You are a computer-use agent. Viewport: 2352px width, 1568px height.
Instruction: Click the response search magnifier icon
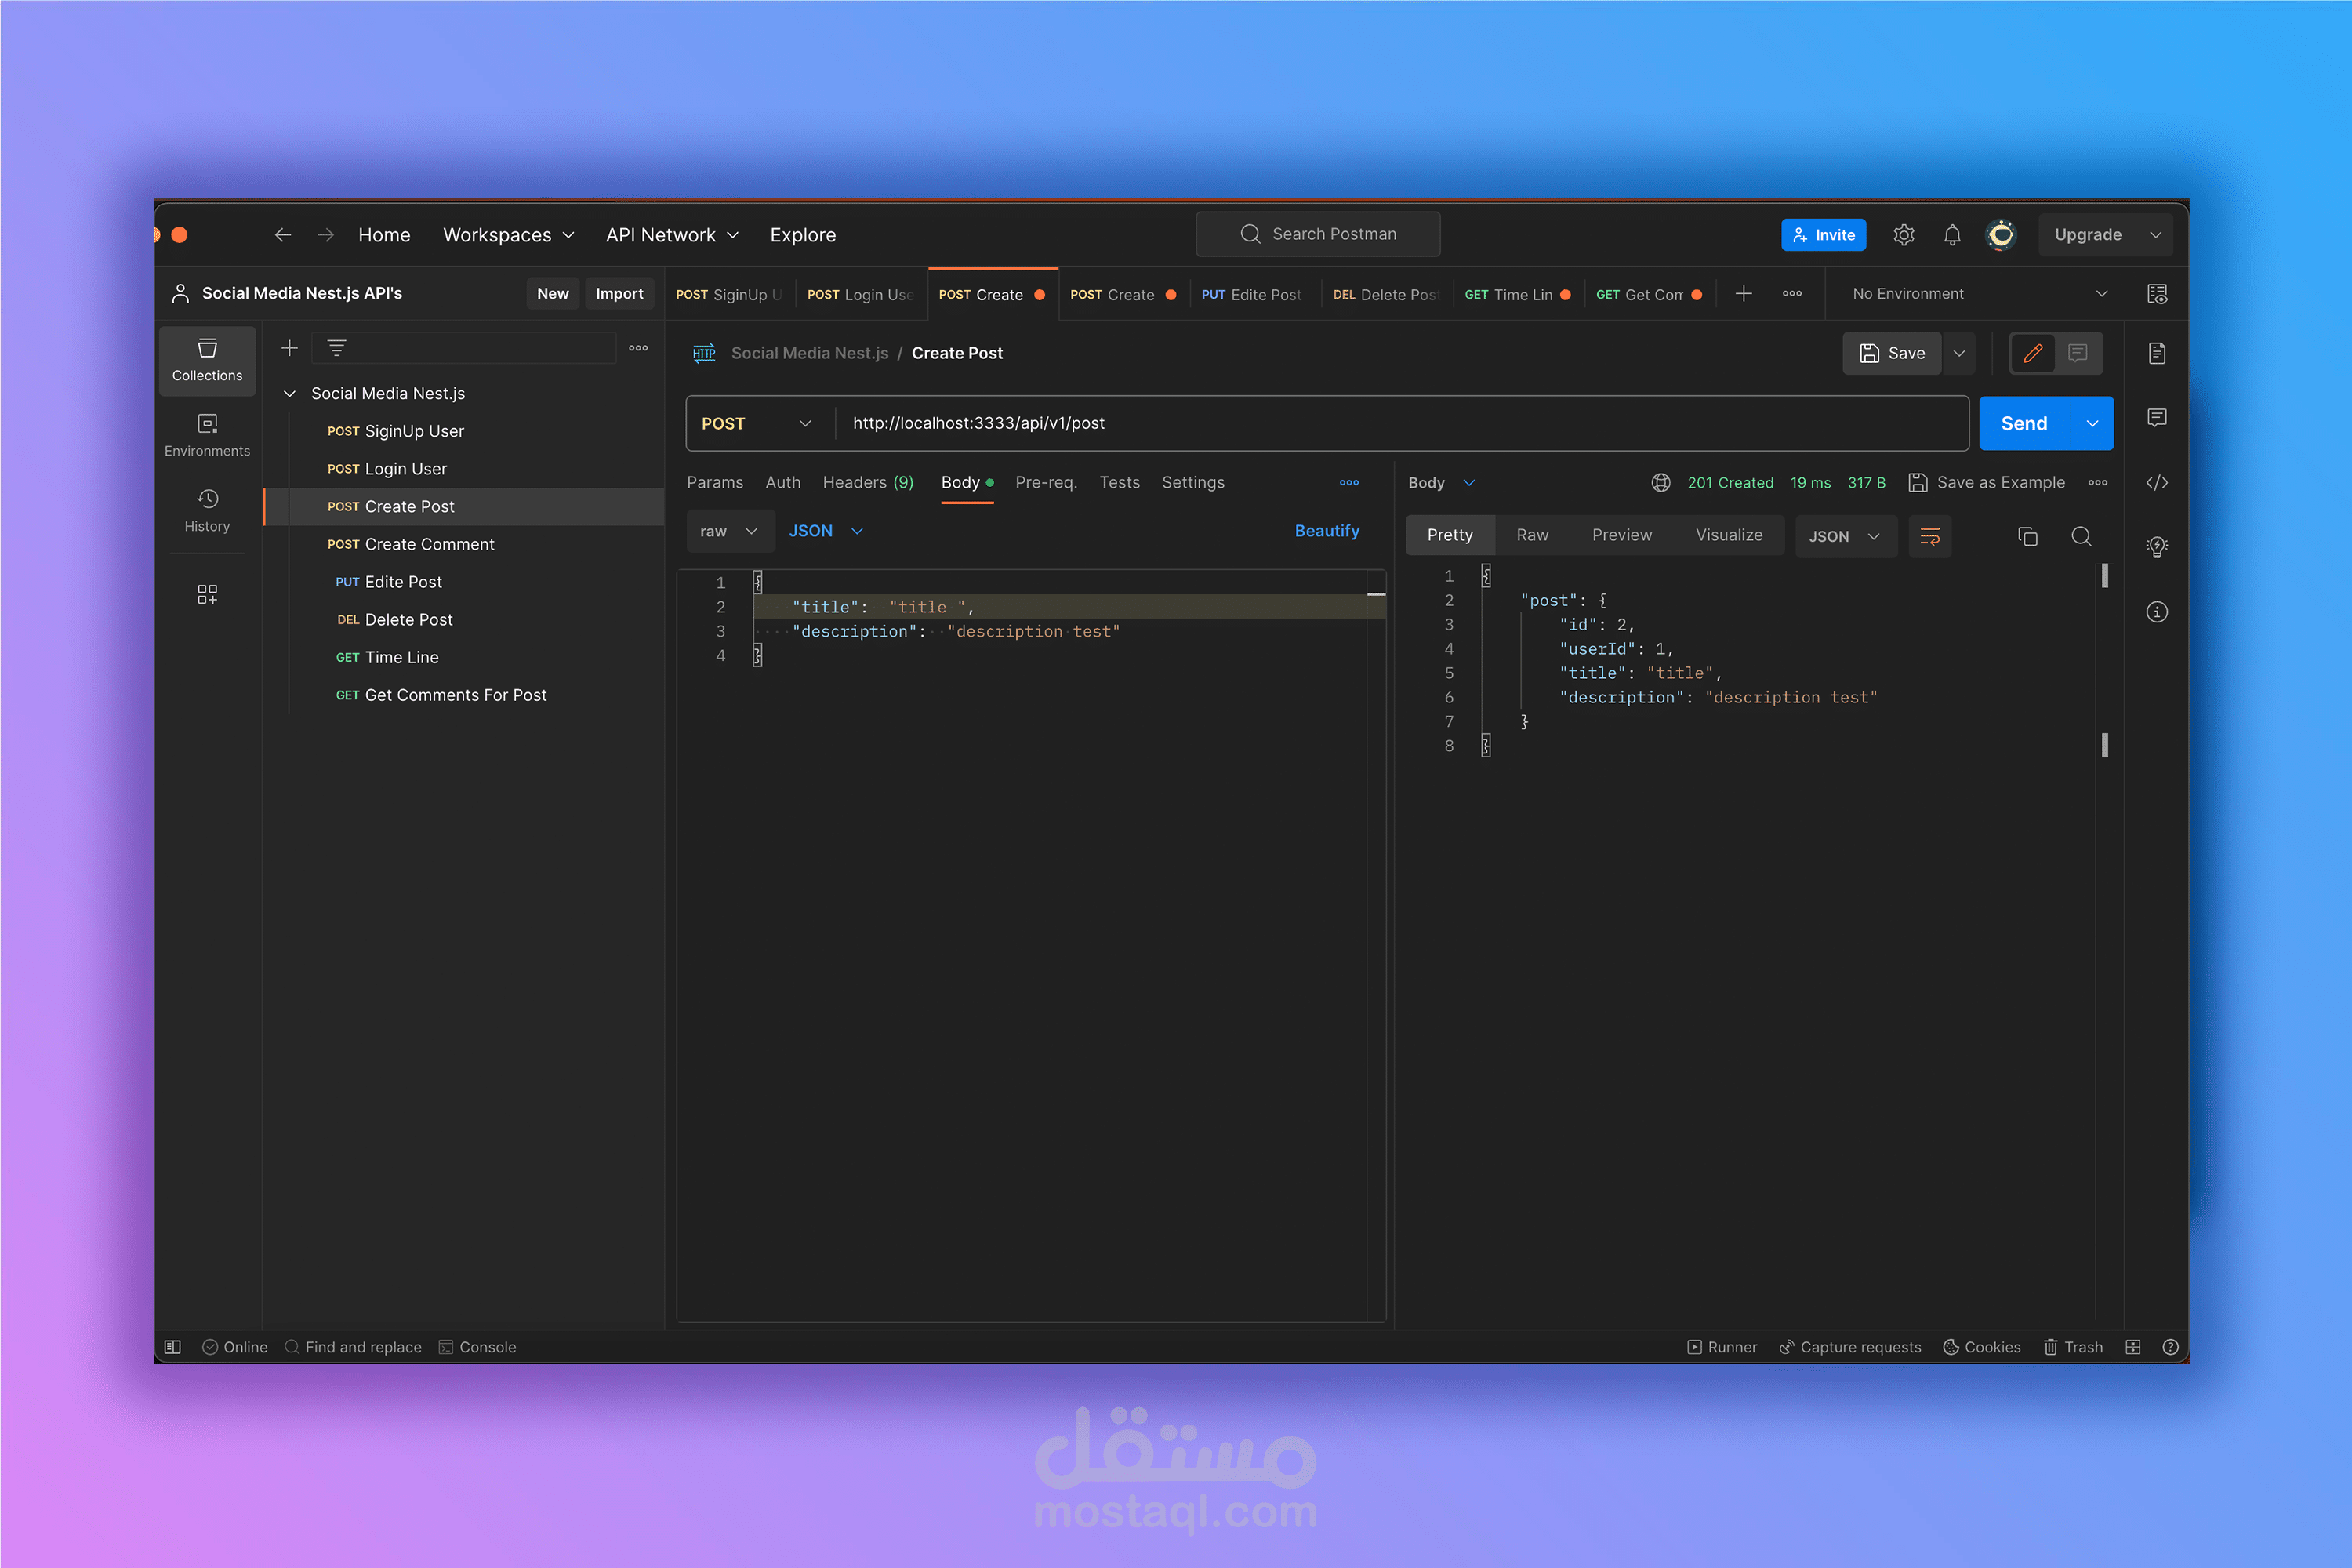[2081, 537]
